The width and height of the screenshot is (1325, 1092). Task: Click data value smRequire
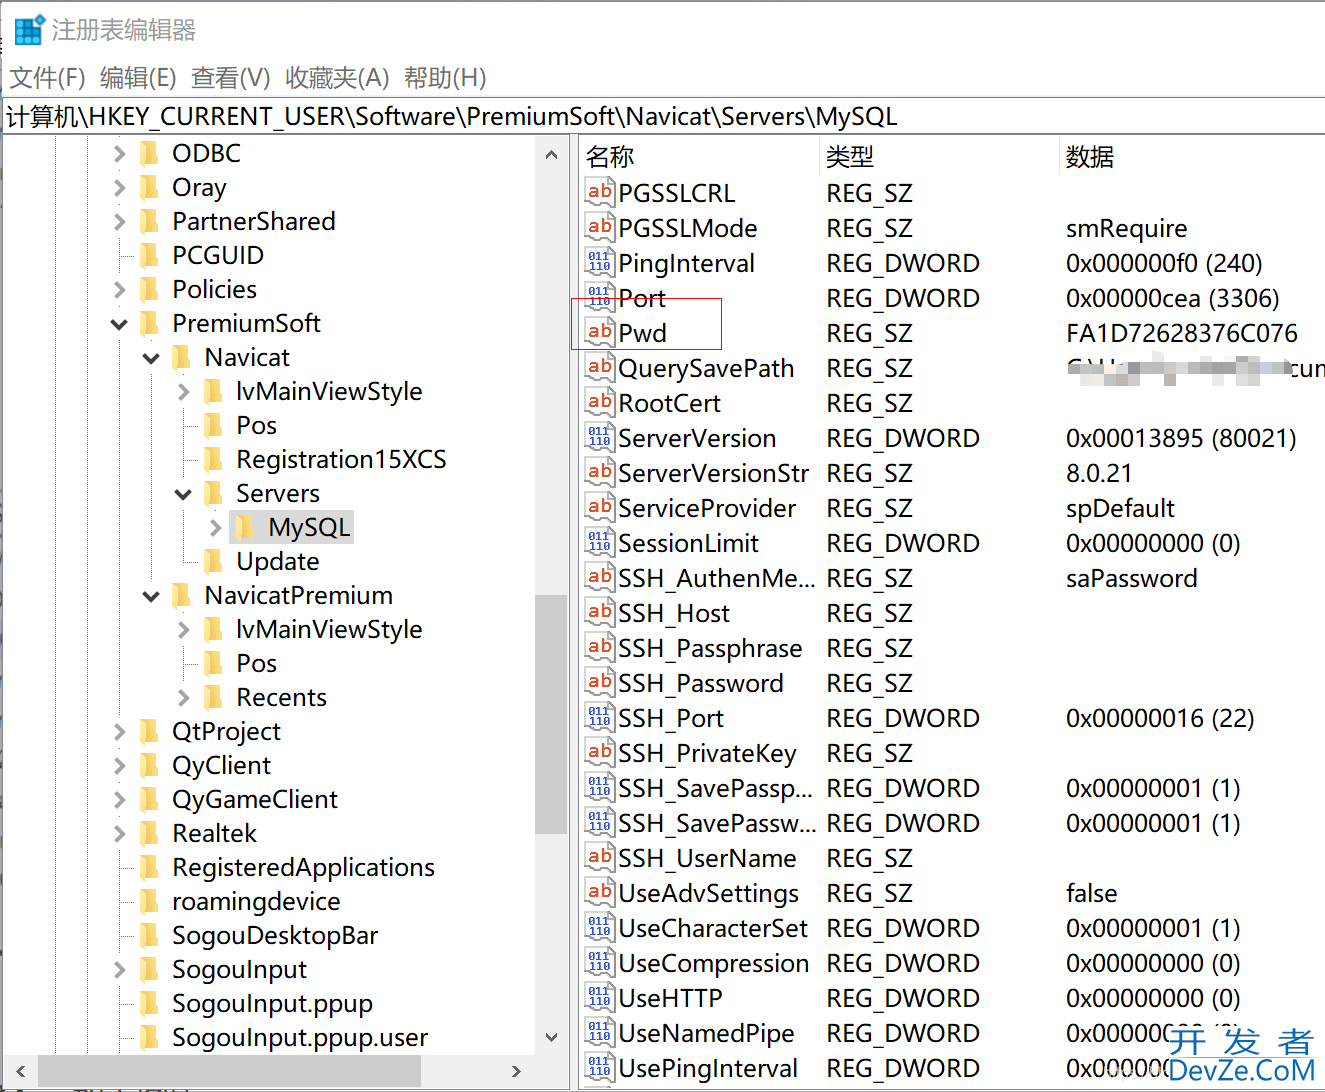coord(1127,228)
